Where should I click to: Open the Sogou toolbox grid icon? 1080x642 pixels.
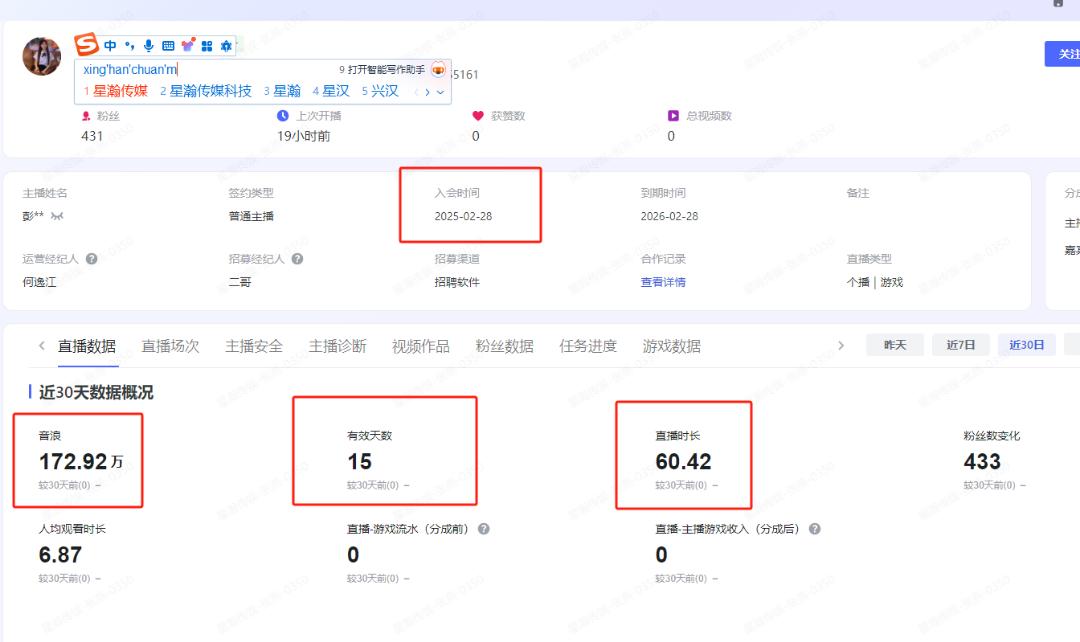(x=207, y=46)
